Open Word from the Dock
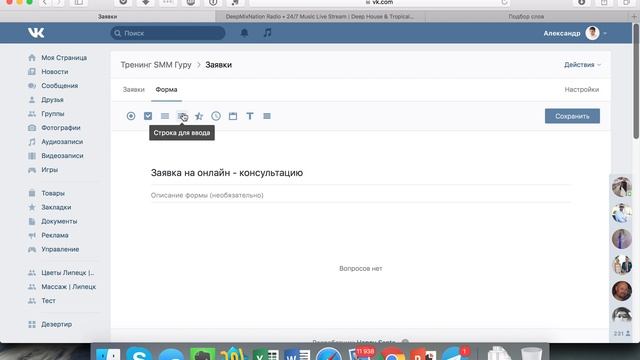This screenshot has height=360, width=640. point(297,355)
